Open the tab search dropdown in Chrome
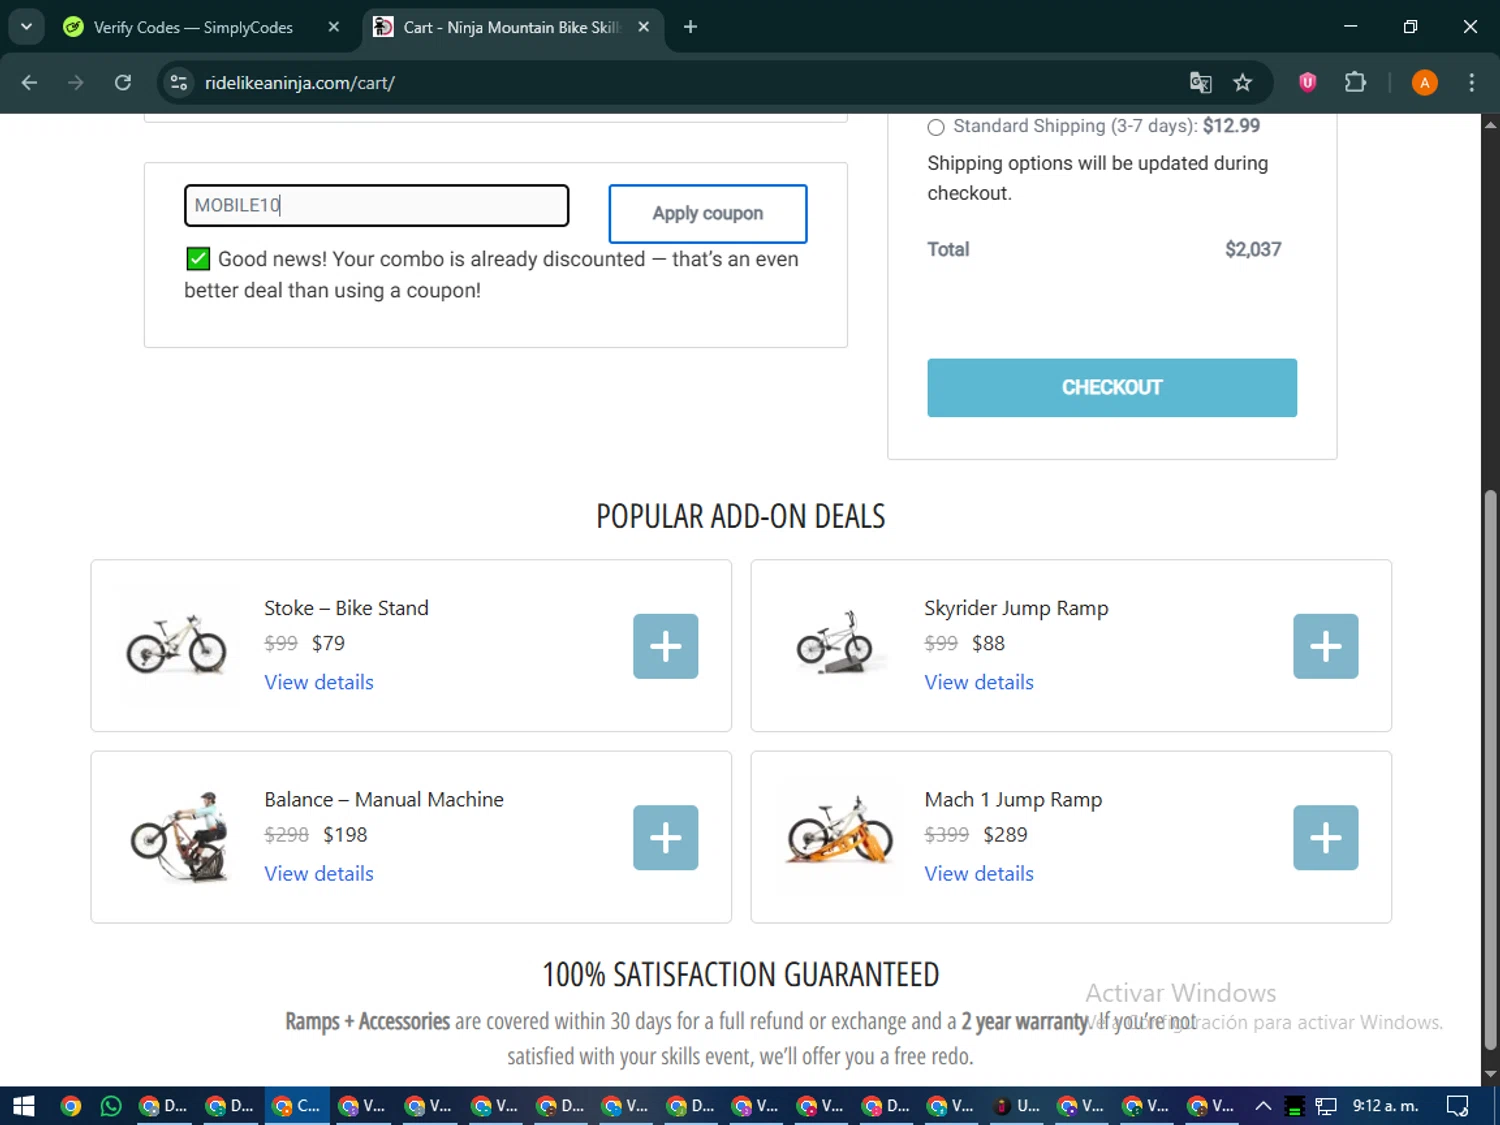 (26, 27)
